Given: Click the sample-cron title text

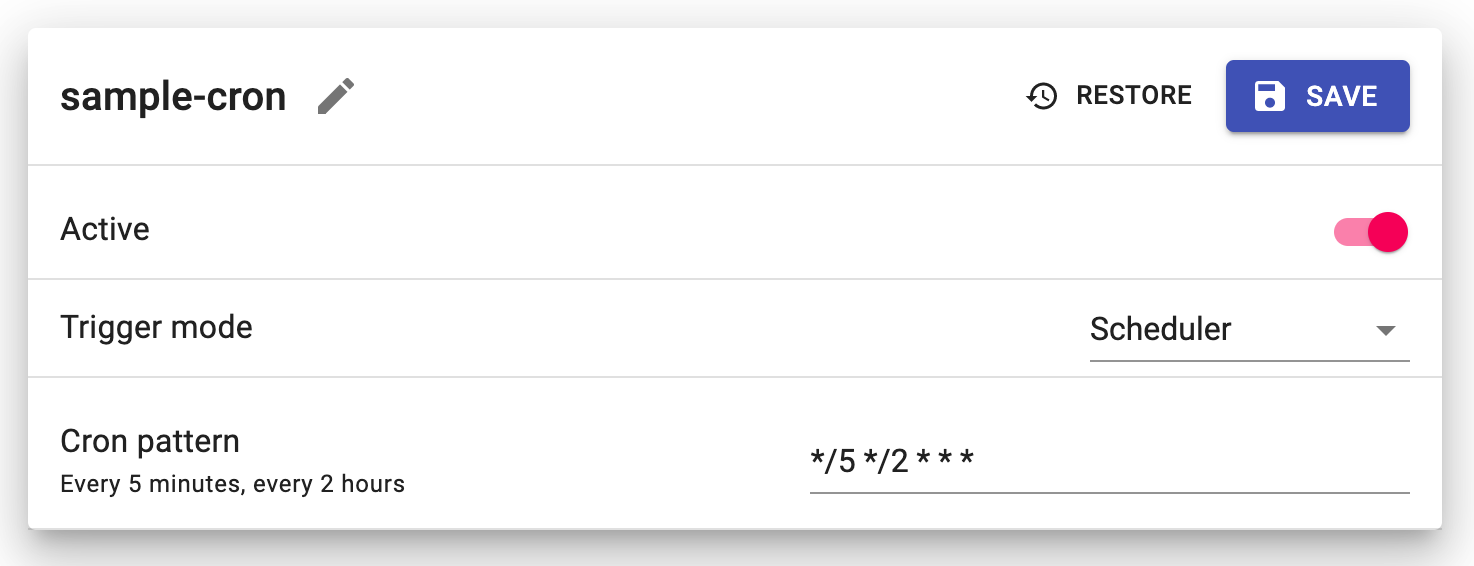Looking at the screenshot, I should (173, 97).
